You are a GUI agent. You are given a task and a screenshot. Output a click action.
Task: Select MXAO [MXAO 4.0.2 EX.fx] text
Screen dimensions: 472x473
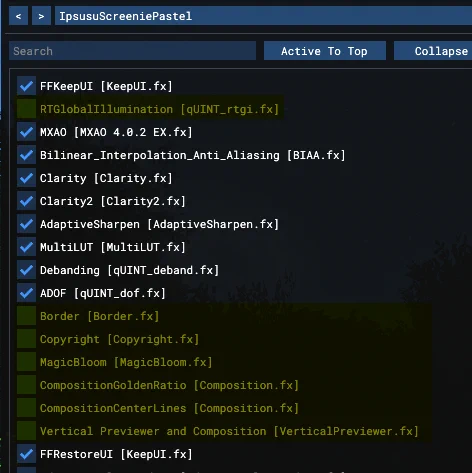[x=116, y=132]
